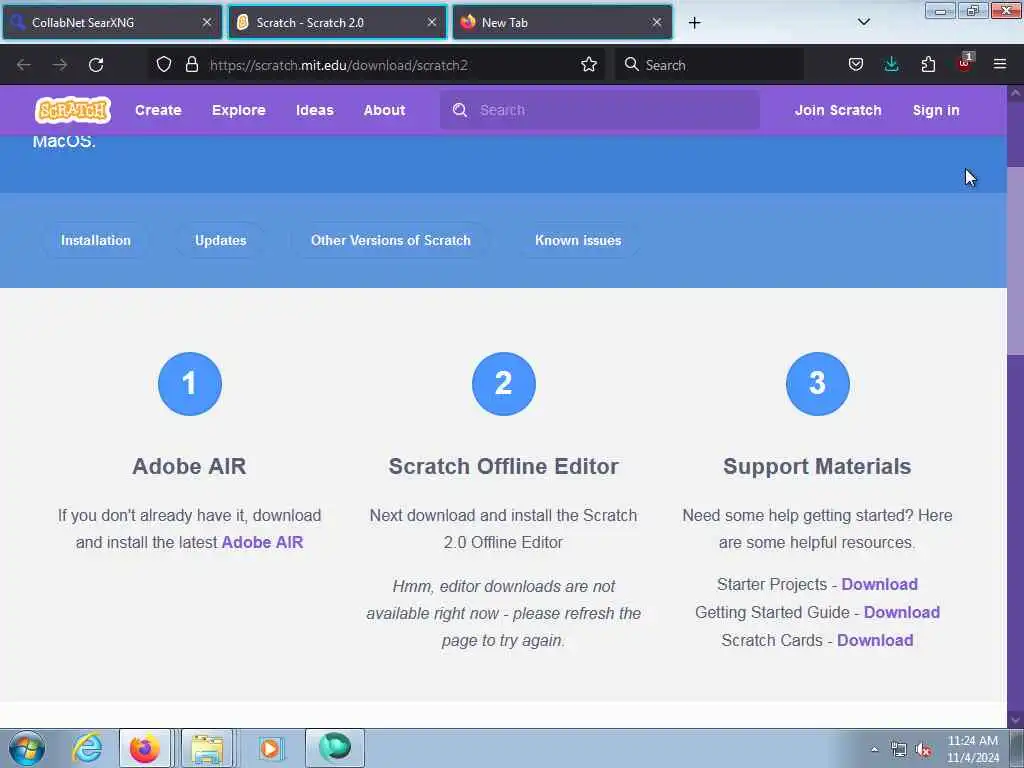Jump to the Installation section
Viewport: 1024px width, 768px height.
click(x=96, y=240)
